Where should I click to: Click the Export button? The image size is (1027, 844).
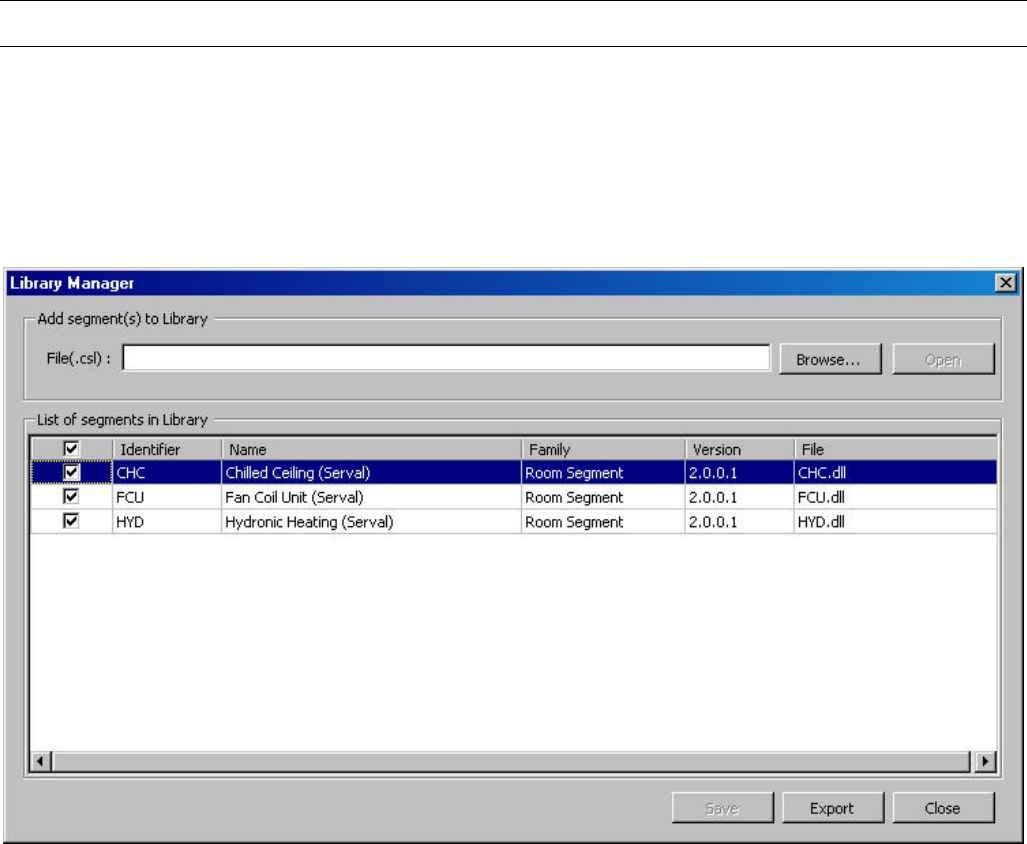point(831,808)
